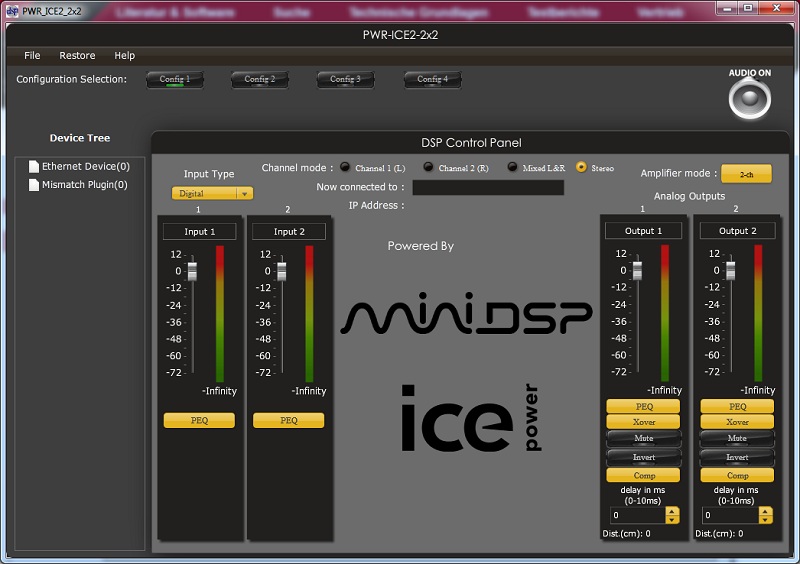Screen dimensions: 800x564
Task: Click the Ethernet Device document icon
Action: tap(34, 167)
